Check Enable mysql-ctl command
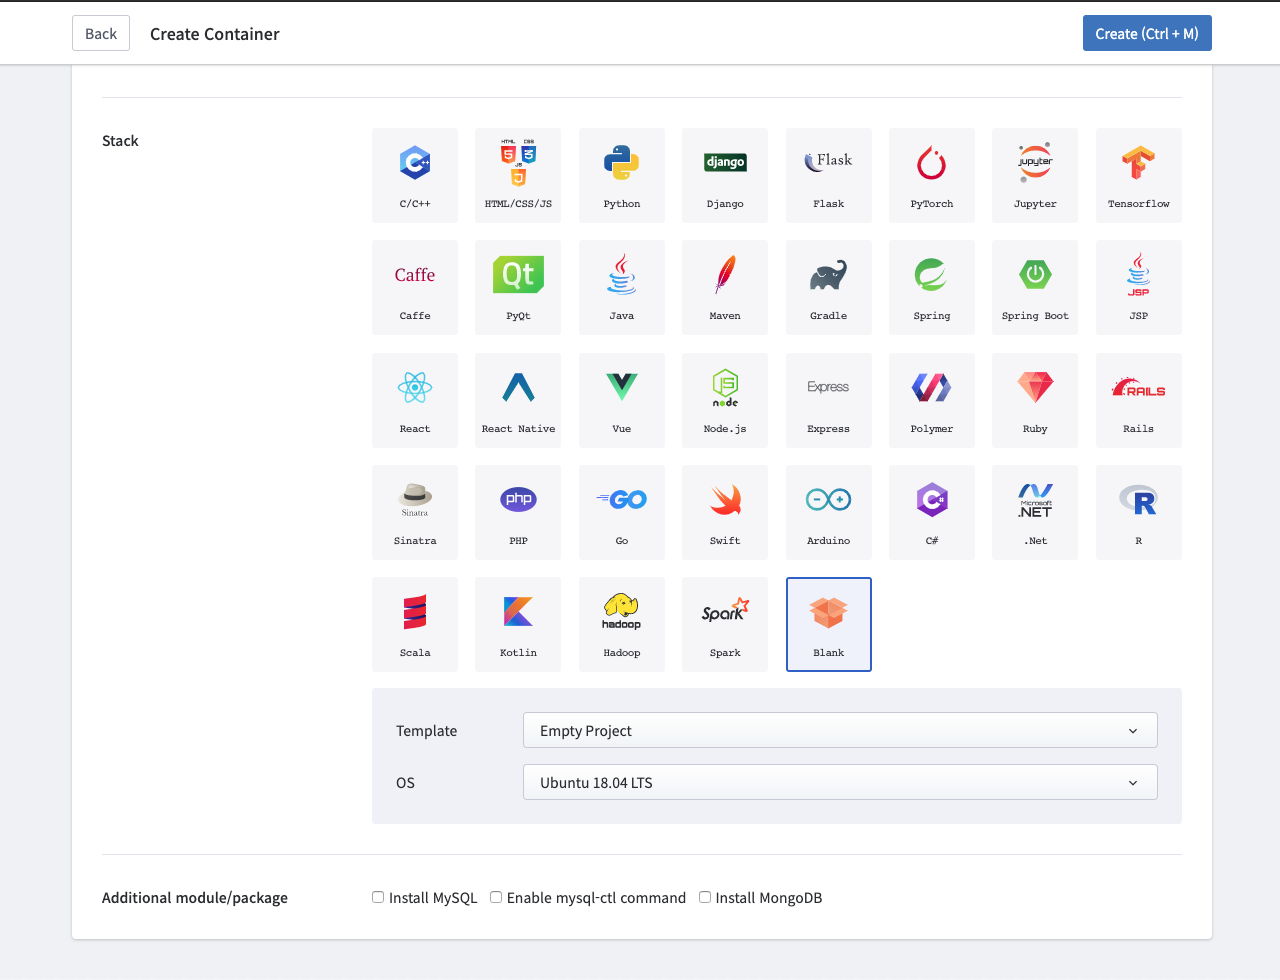The image size is (1280, 980). click(x=496, y=897)
